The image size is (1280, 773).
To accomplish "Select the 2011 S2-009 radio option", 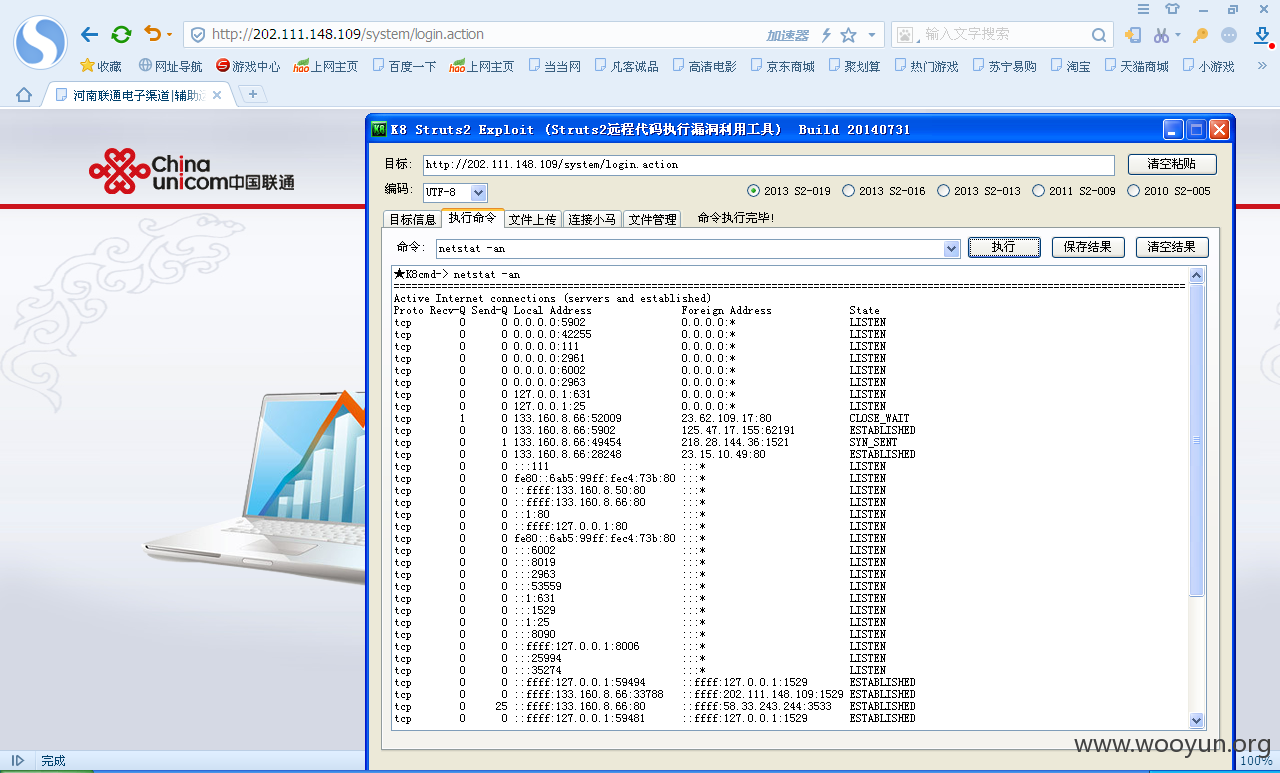I will point(1074,191).
